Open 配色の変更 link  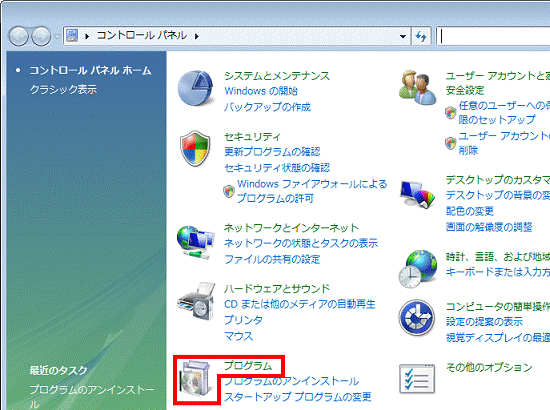(x=470, y=211)
